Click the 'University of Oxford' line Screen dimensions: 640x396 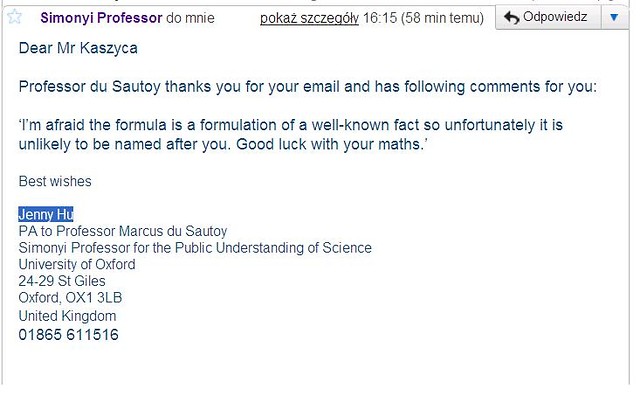[77, 264]
